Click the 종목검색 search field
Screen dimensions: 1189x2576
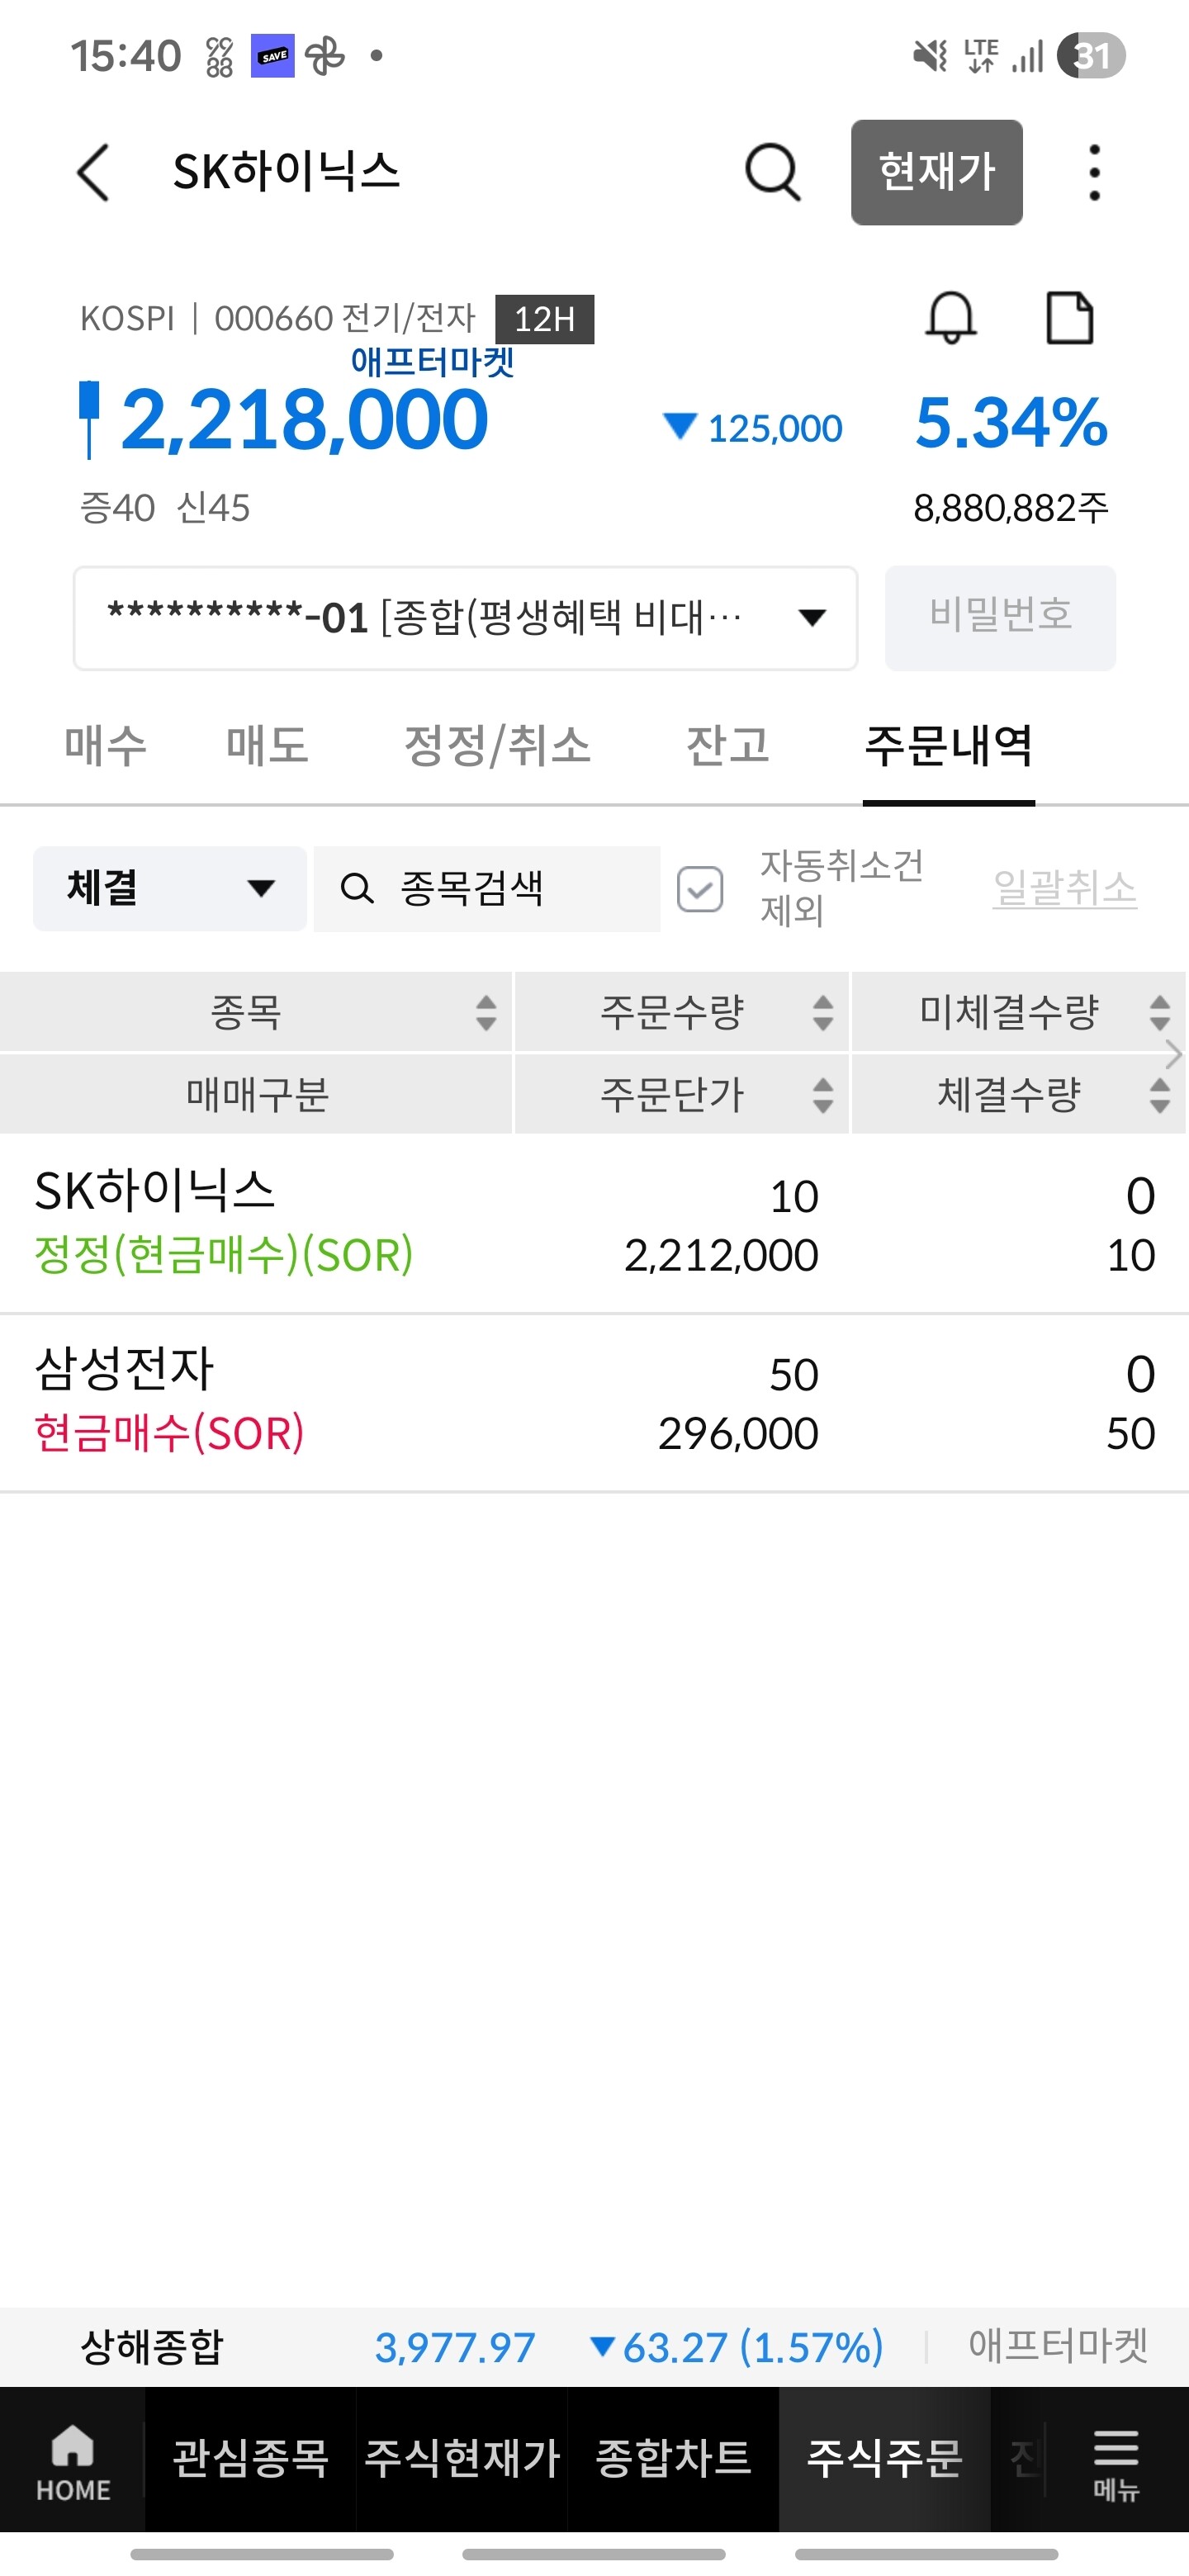(x=487, y=889)
